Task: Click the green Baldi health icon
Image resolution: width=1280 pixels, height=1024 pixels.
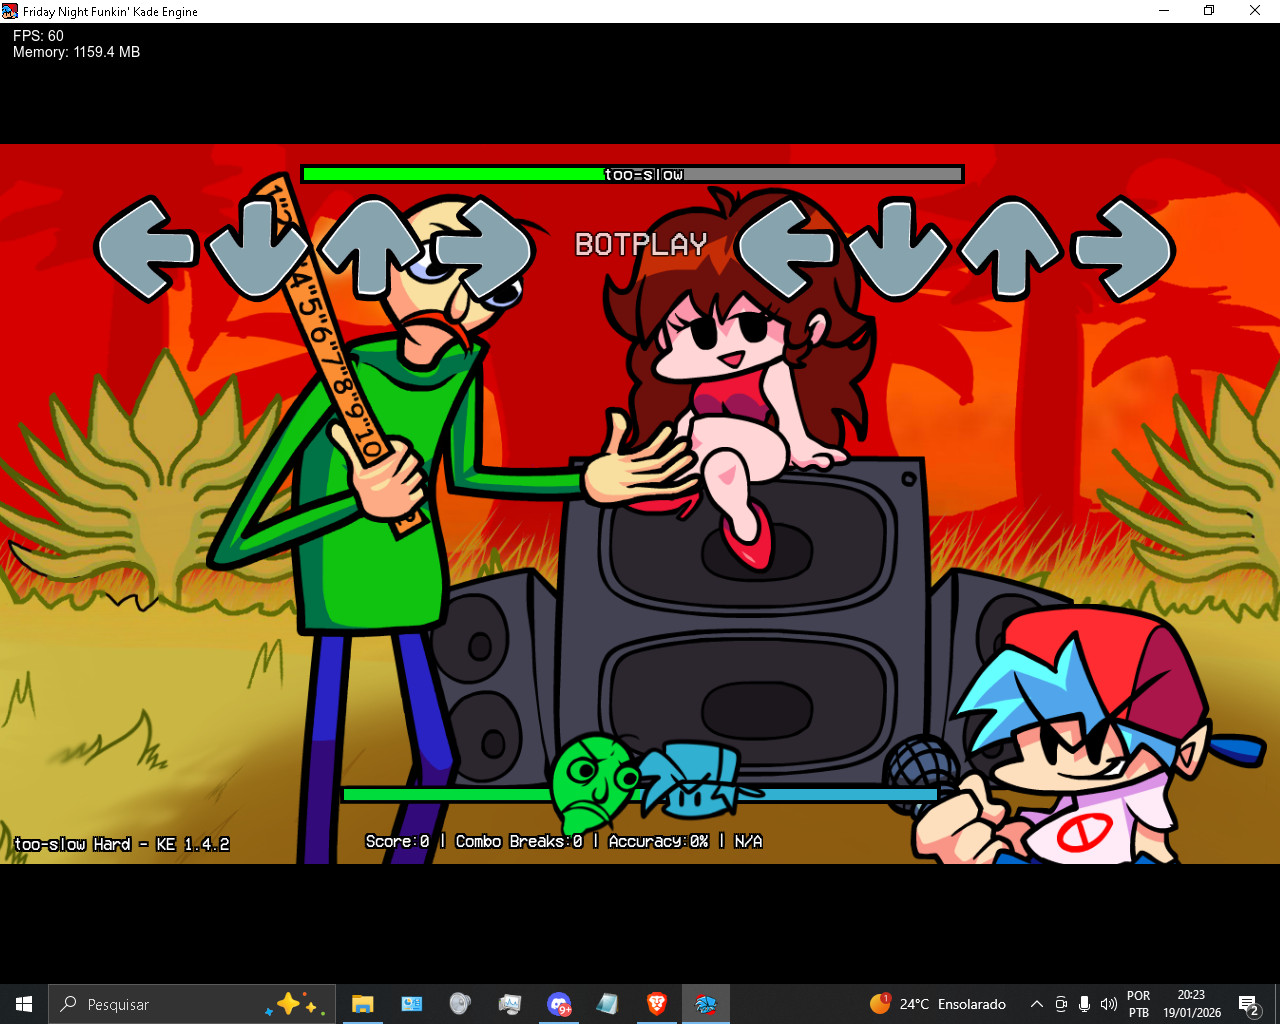Action: [595, 783]
